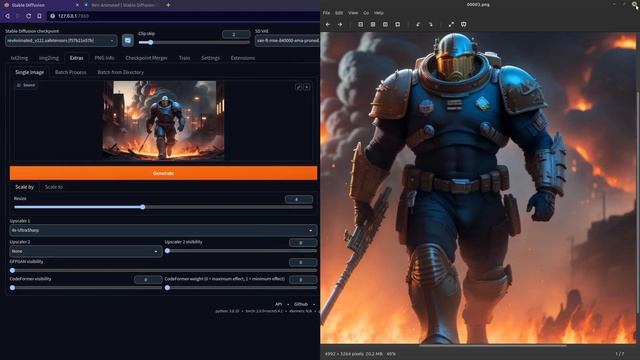Enter fullscreen mode in image viewer
This screenshot has width=640, height=360.
pos(451,24)
